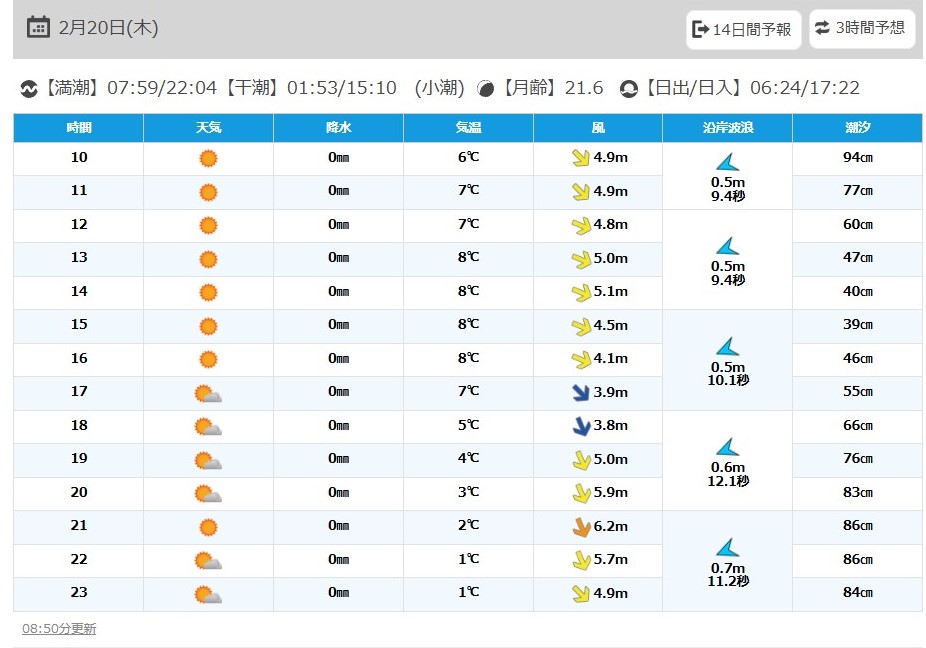Viewport: 926px width, 648px height.
Task: Switch to 3時間予想 view
Action: [862, 28]
